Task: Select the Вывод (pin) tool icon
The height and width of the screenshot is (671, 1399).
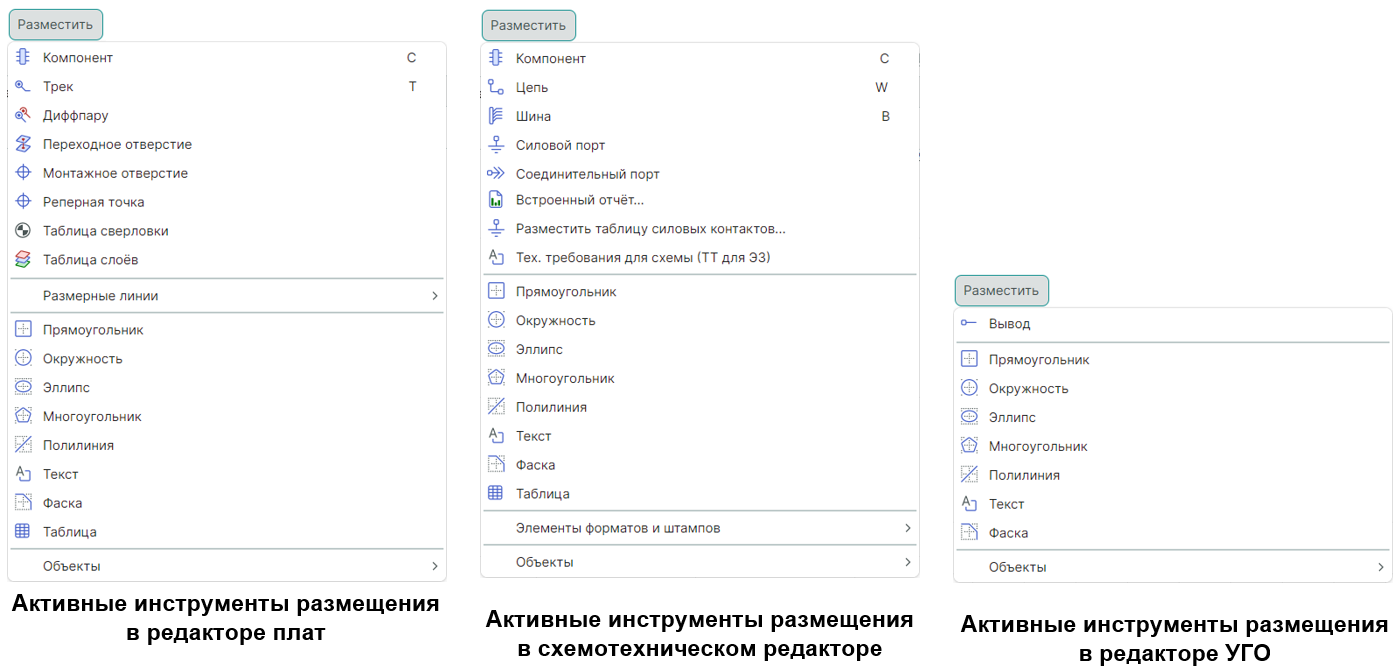Action: (x=969, y=324)
